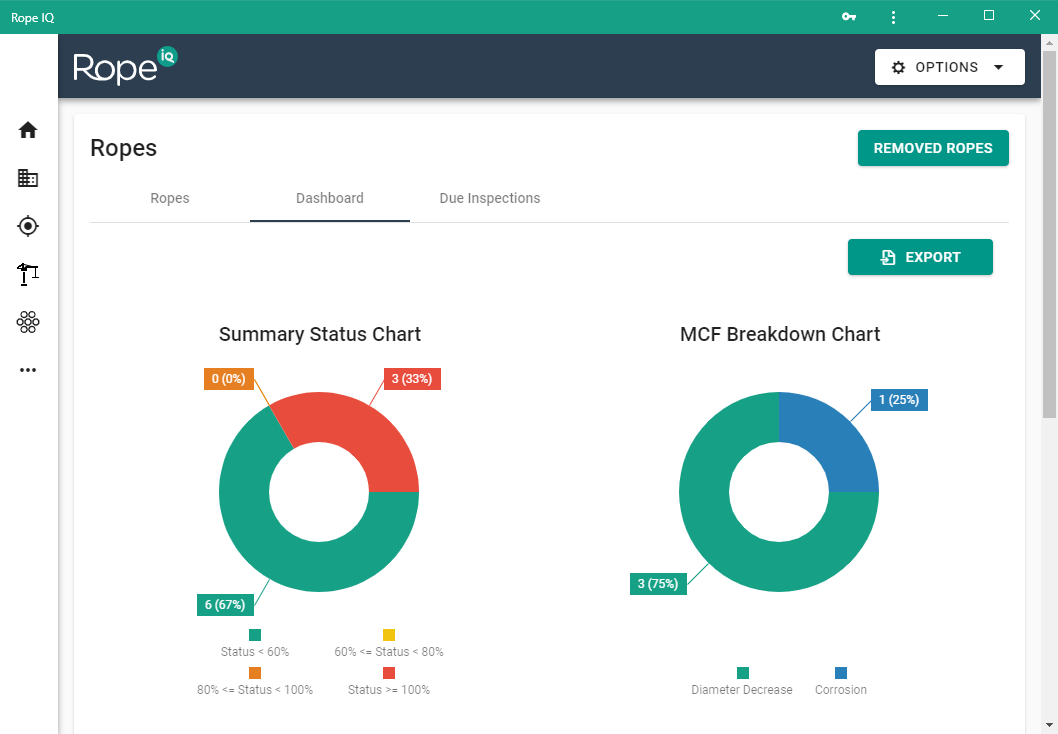Click the vertical scrollbar thumb

1049,234
